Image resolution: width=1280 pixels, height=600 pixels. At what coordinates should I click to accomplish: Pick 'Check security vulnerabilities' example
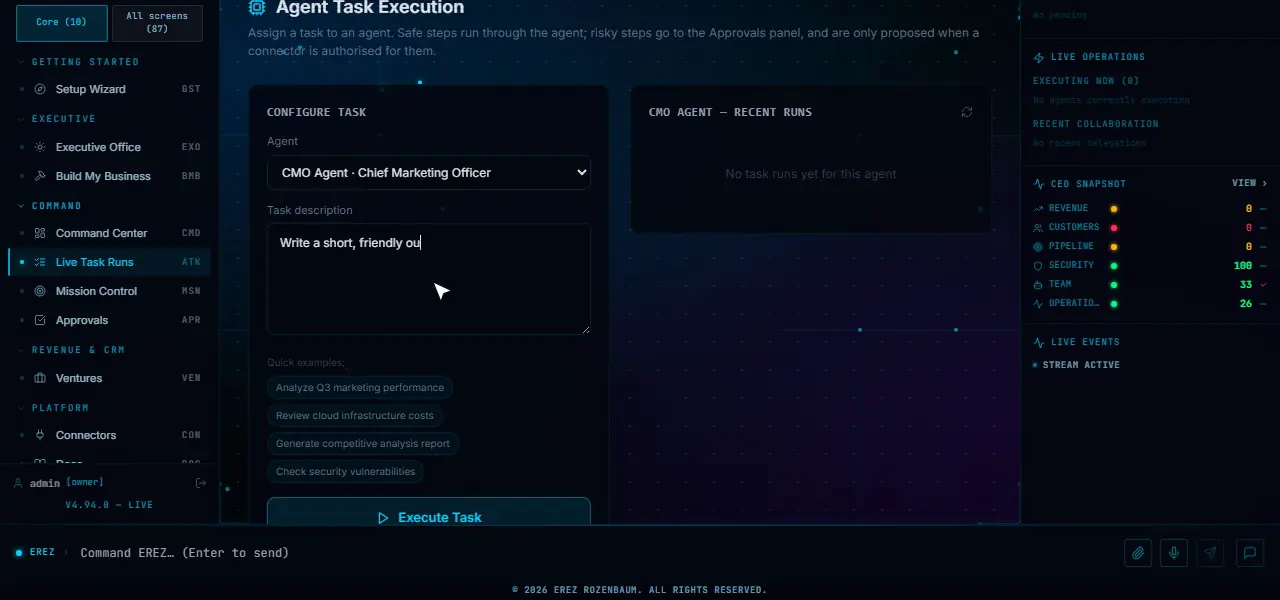pyautogui.click(x=346, y=471)
